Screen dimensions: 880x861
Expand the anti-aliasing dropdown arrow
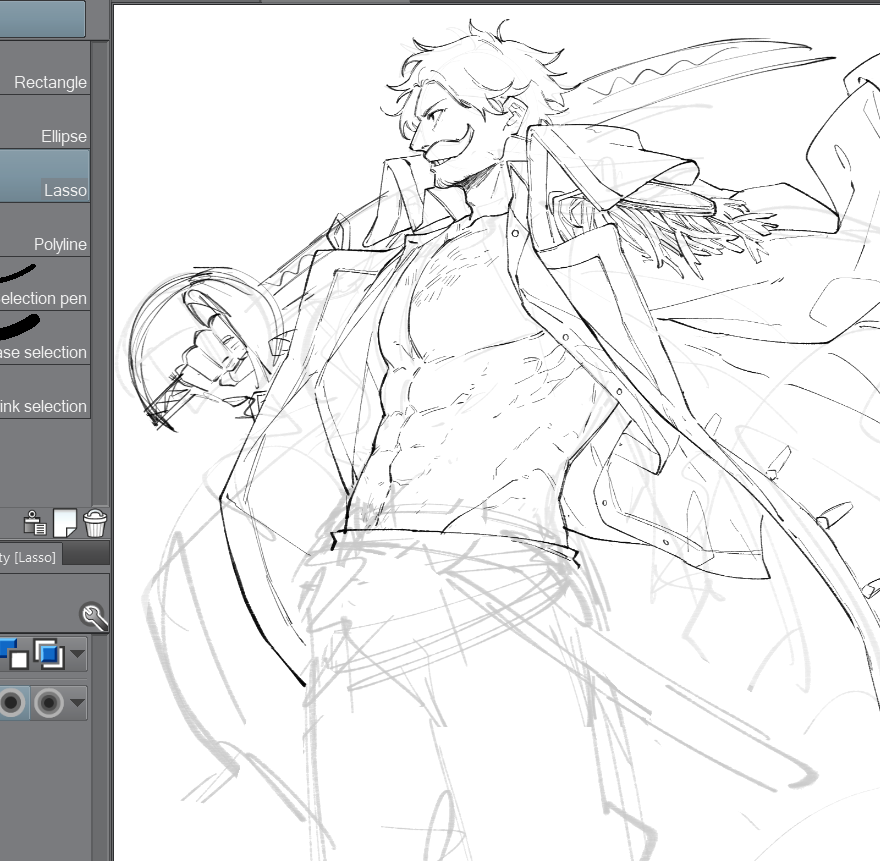[77, 702]
